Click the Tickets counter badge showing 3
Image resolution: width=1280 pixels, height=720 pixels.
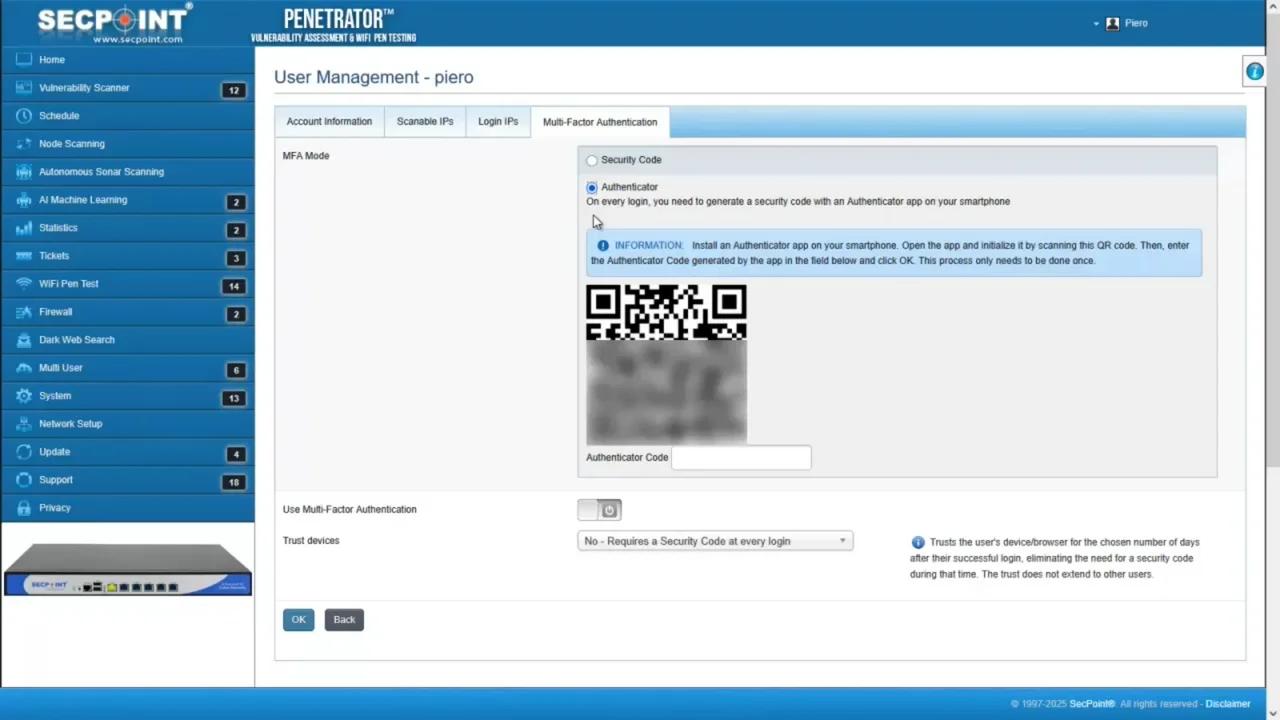coord(235,258)
